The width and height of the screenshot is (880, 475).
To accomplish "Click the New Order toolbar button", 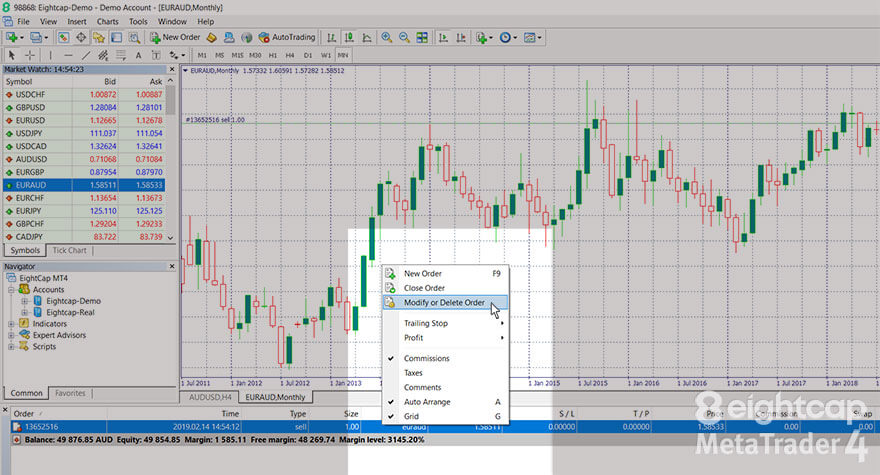I will [x=175, y=38].
